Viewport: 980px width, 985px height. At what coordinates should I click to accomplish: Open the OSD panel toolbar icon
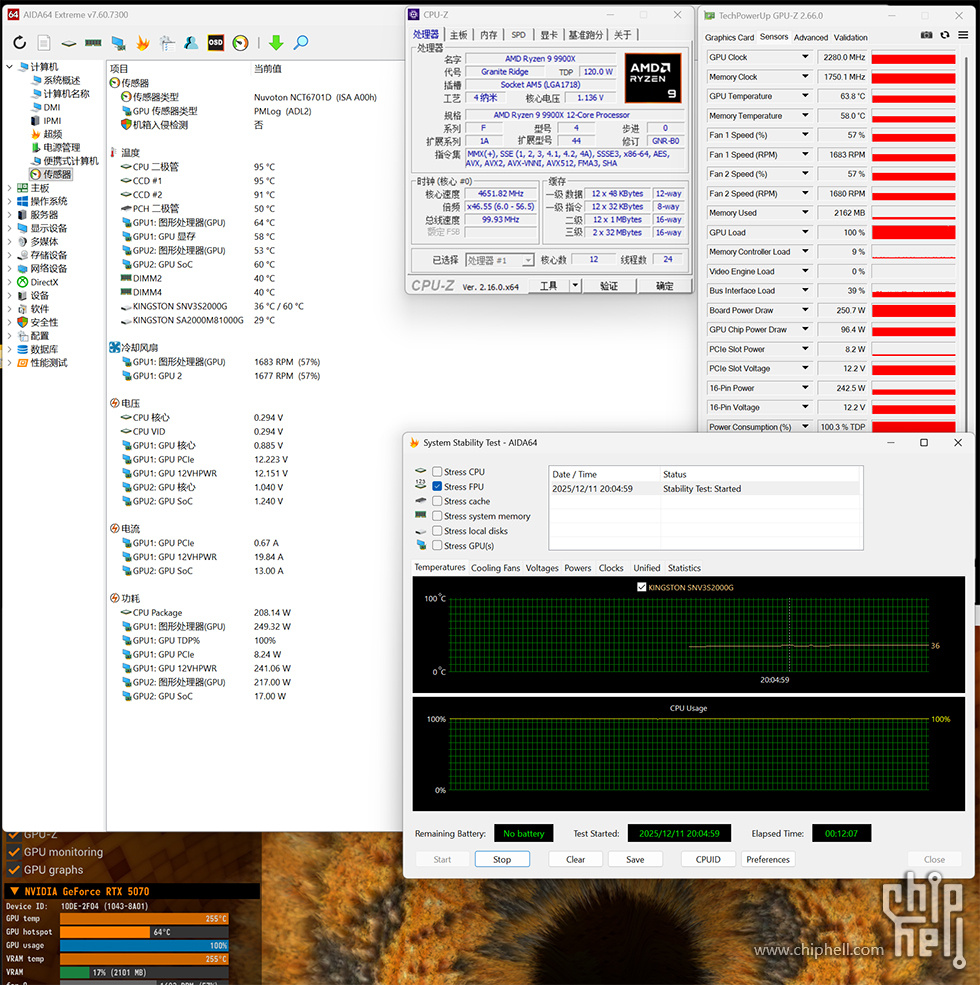pos(215,43)
